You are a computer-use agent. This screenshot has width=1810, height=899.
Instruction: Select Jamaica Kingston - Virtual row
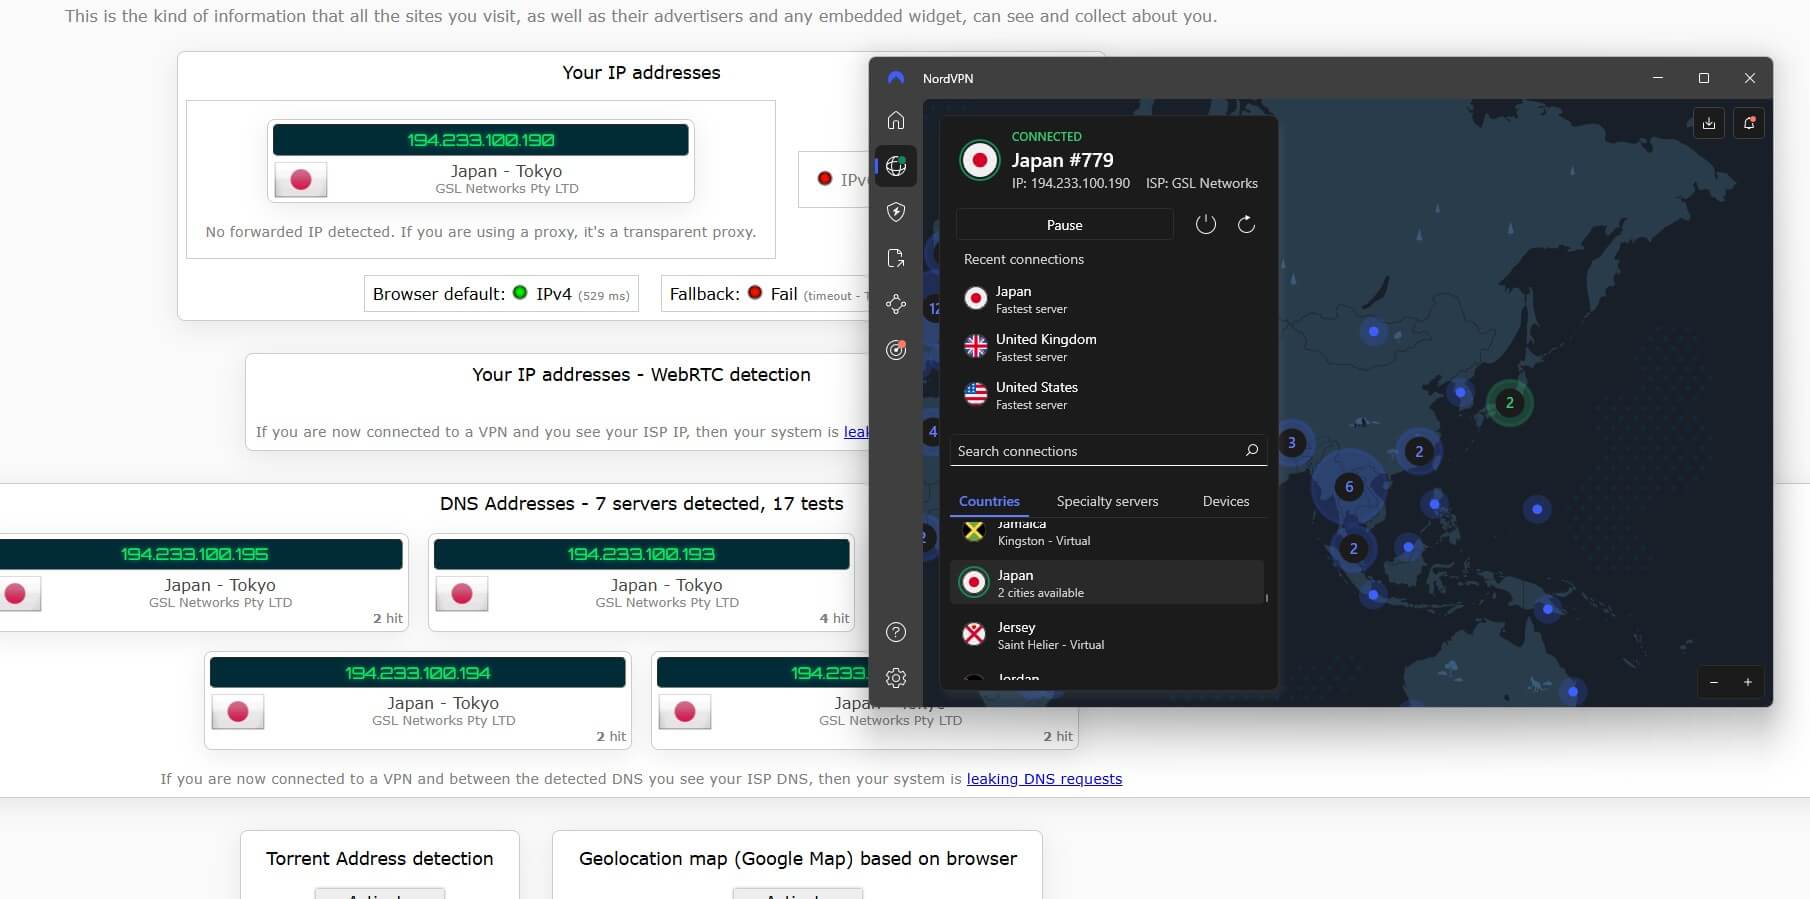pyautogui.click(x=1106, y=533)
